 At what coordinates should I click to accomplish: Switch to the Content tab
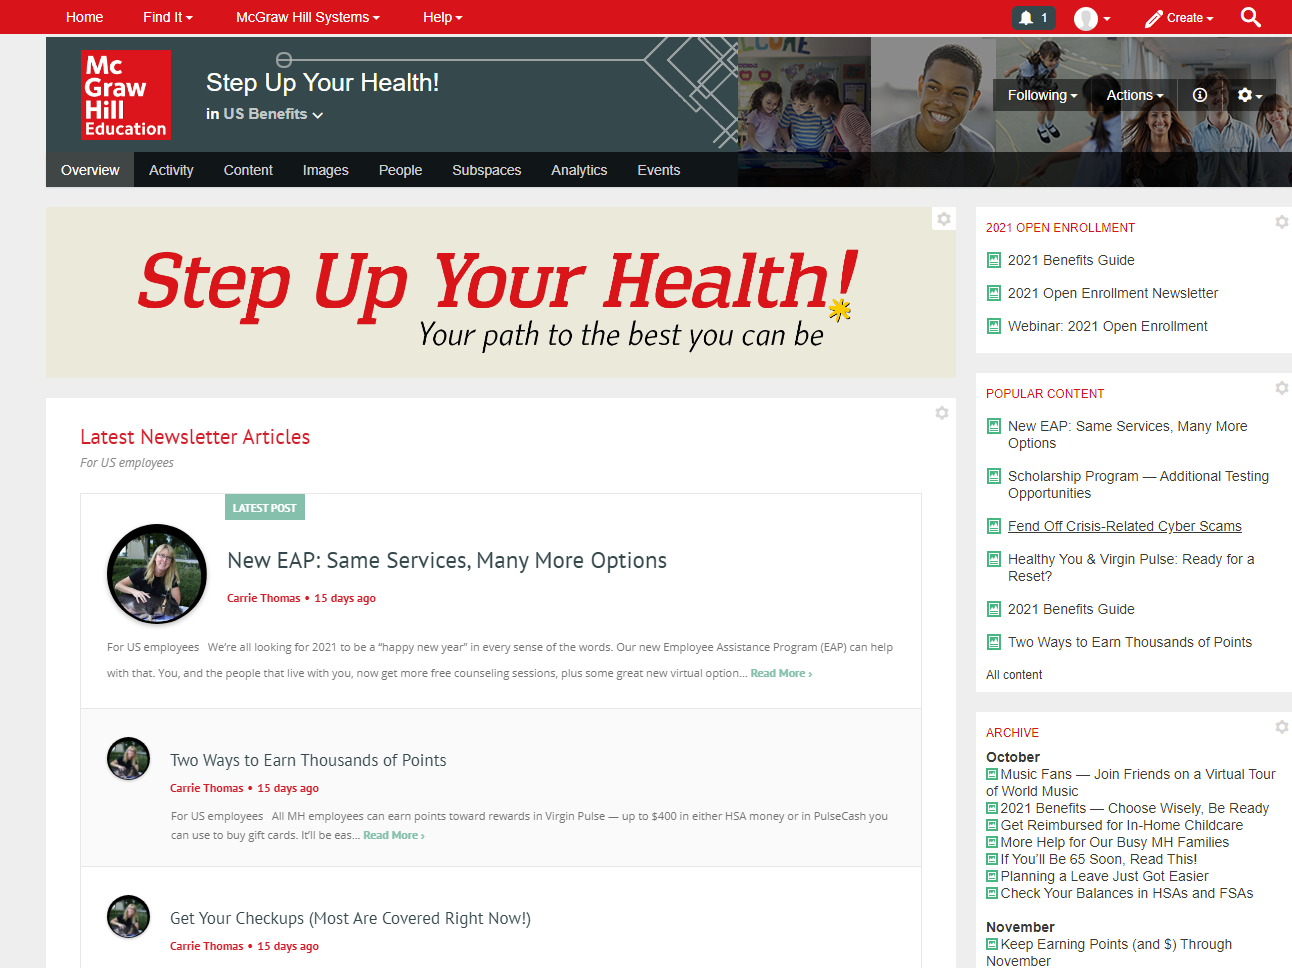tap(248, 170)
